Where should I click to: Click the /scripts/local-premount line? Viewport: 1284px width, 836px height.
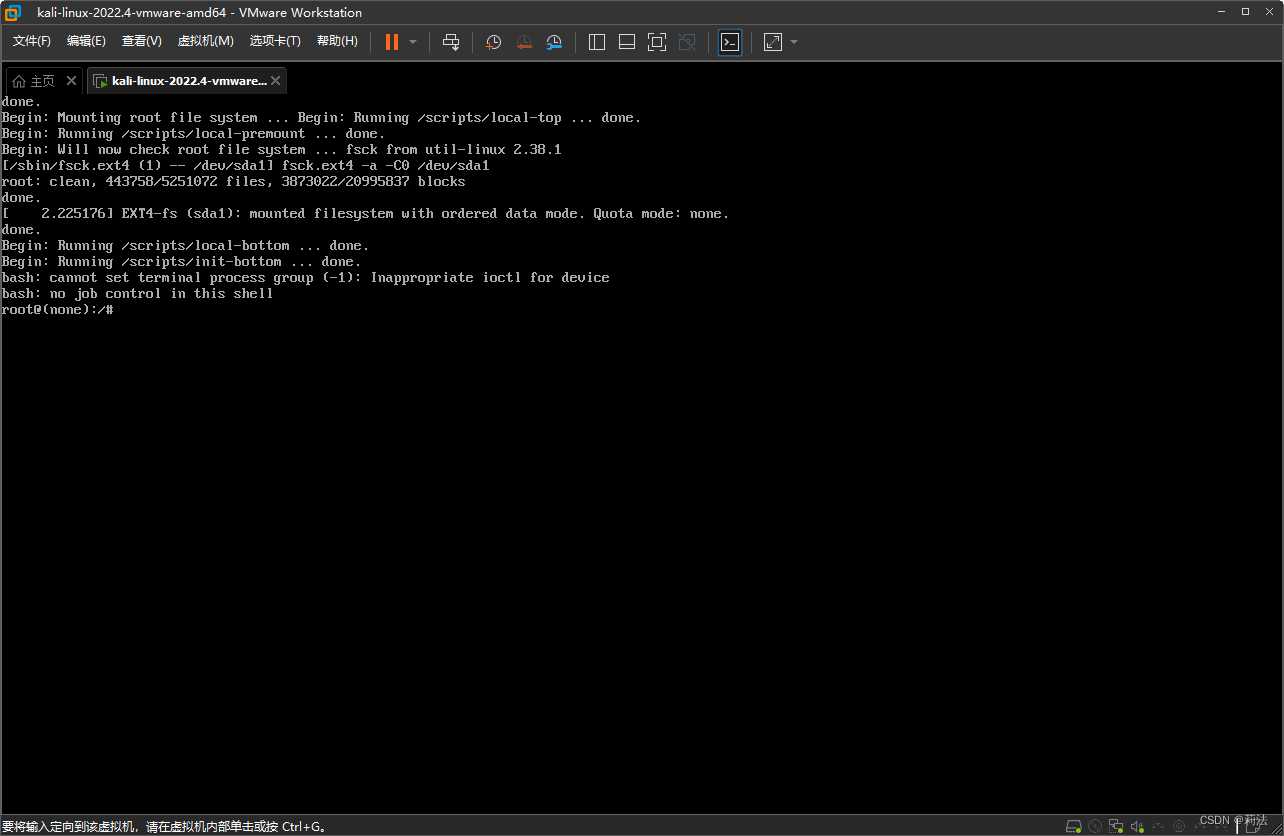pyautogui.click(x=194, y=134)
